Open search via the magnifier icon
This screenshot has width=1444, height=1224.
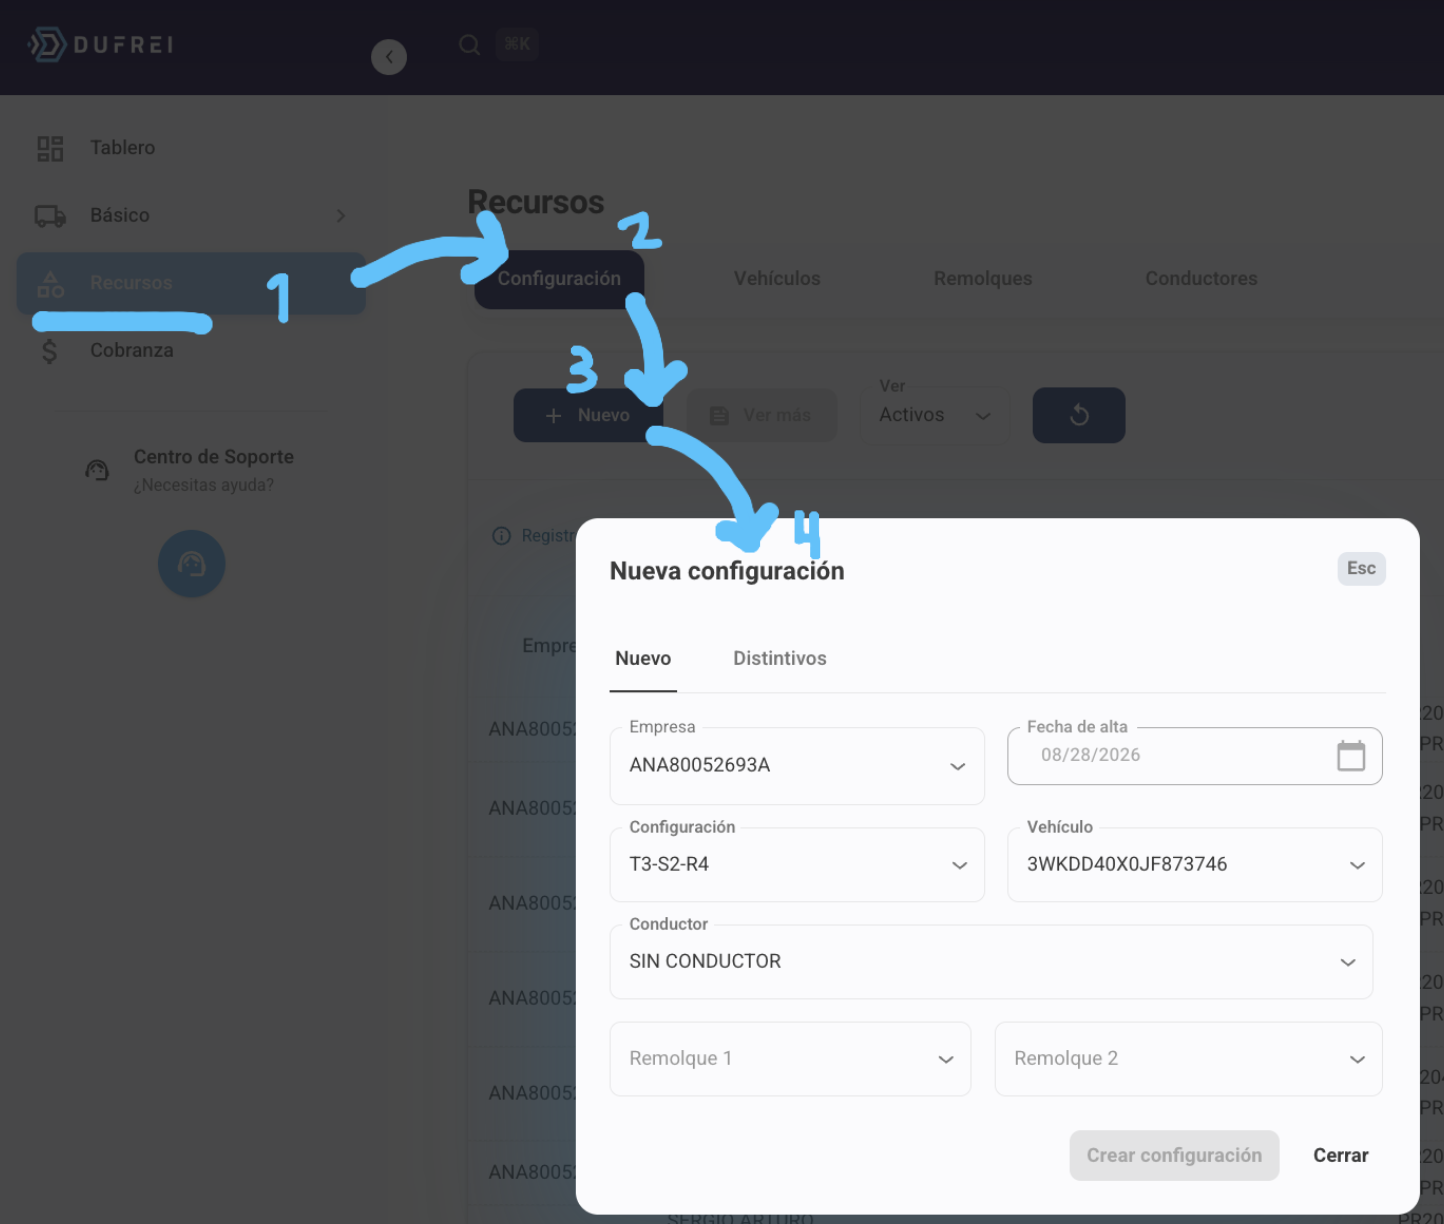pyautogui.click(x=469, y=45)
